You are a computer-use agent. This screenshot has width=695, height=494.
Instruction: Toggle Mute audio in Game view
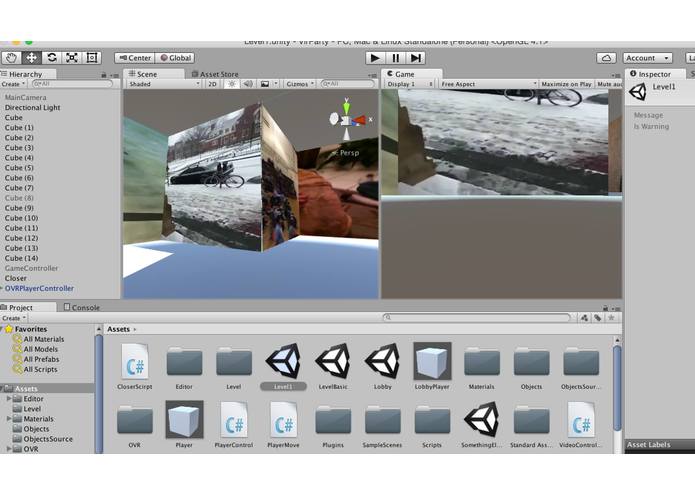tap(609, 84)
